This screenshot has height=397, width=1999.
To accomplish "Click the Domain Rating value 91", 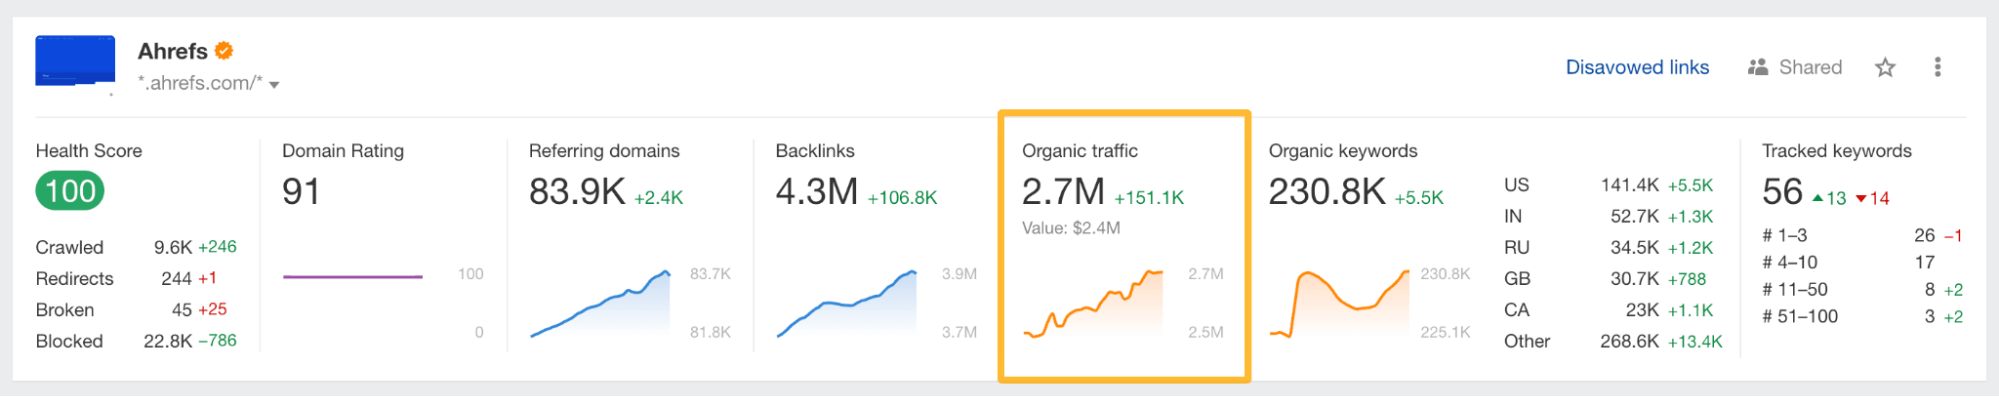I will coord(301,191).
